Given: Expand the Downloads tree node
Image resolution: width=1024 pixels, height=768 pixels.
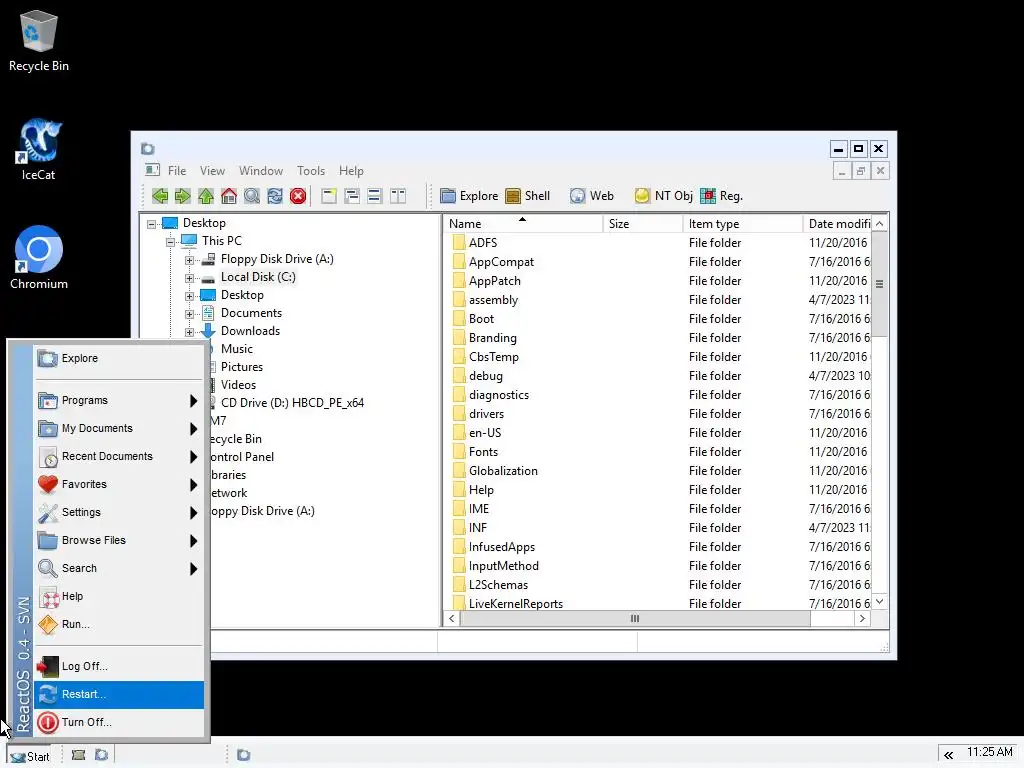Looking at the screenshot, I should click(189, 332).
